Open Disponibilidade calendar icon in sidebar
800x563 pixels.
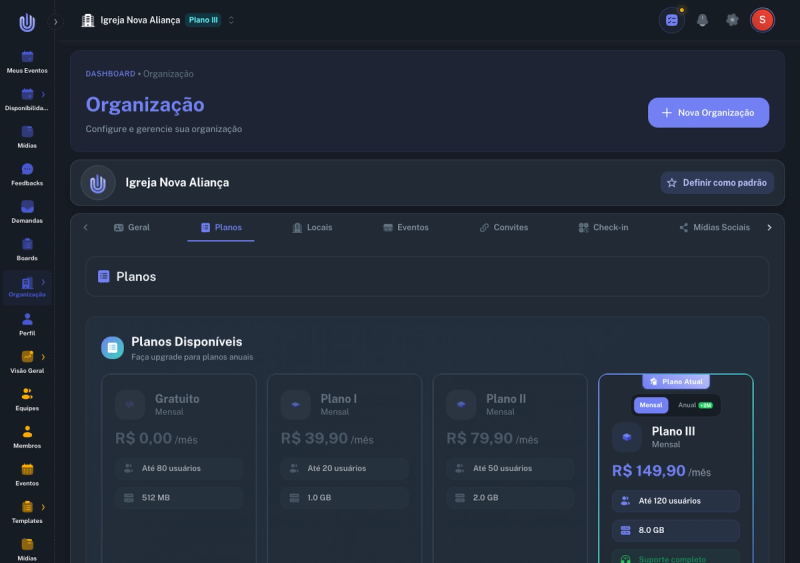coord(27,94)
